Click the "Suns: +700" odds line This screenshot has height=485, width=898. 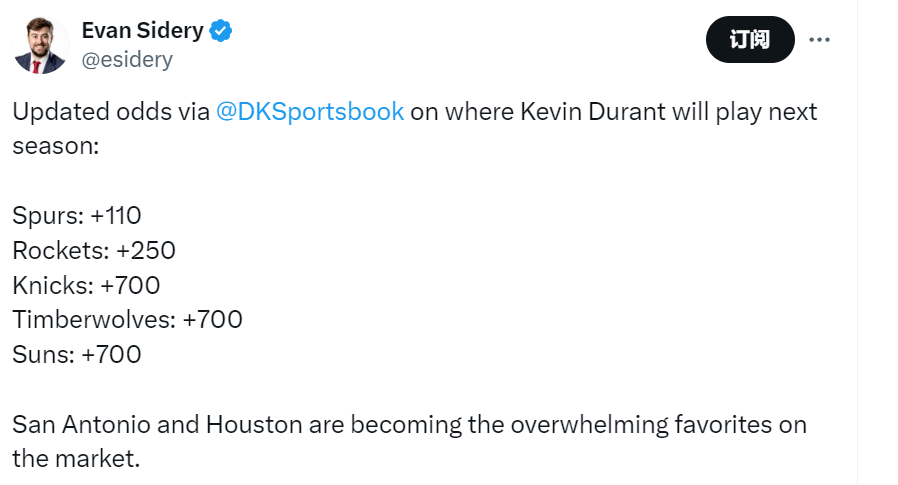point(77,354)
